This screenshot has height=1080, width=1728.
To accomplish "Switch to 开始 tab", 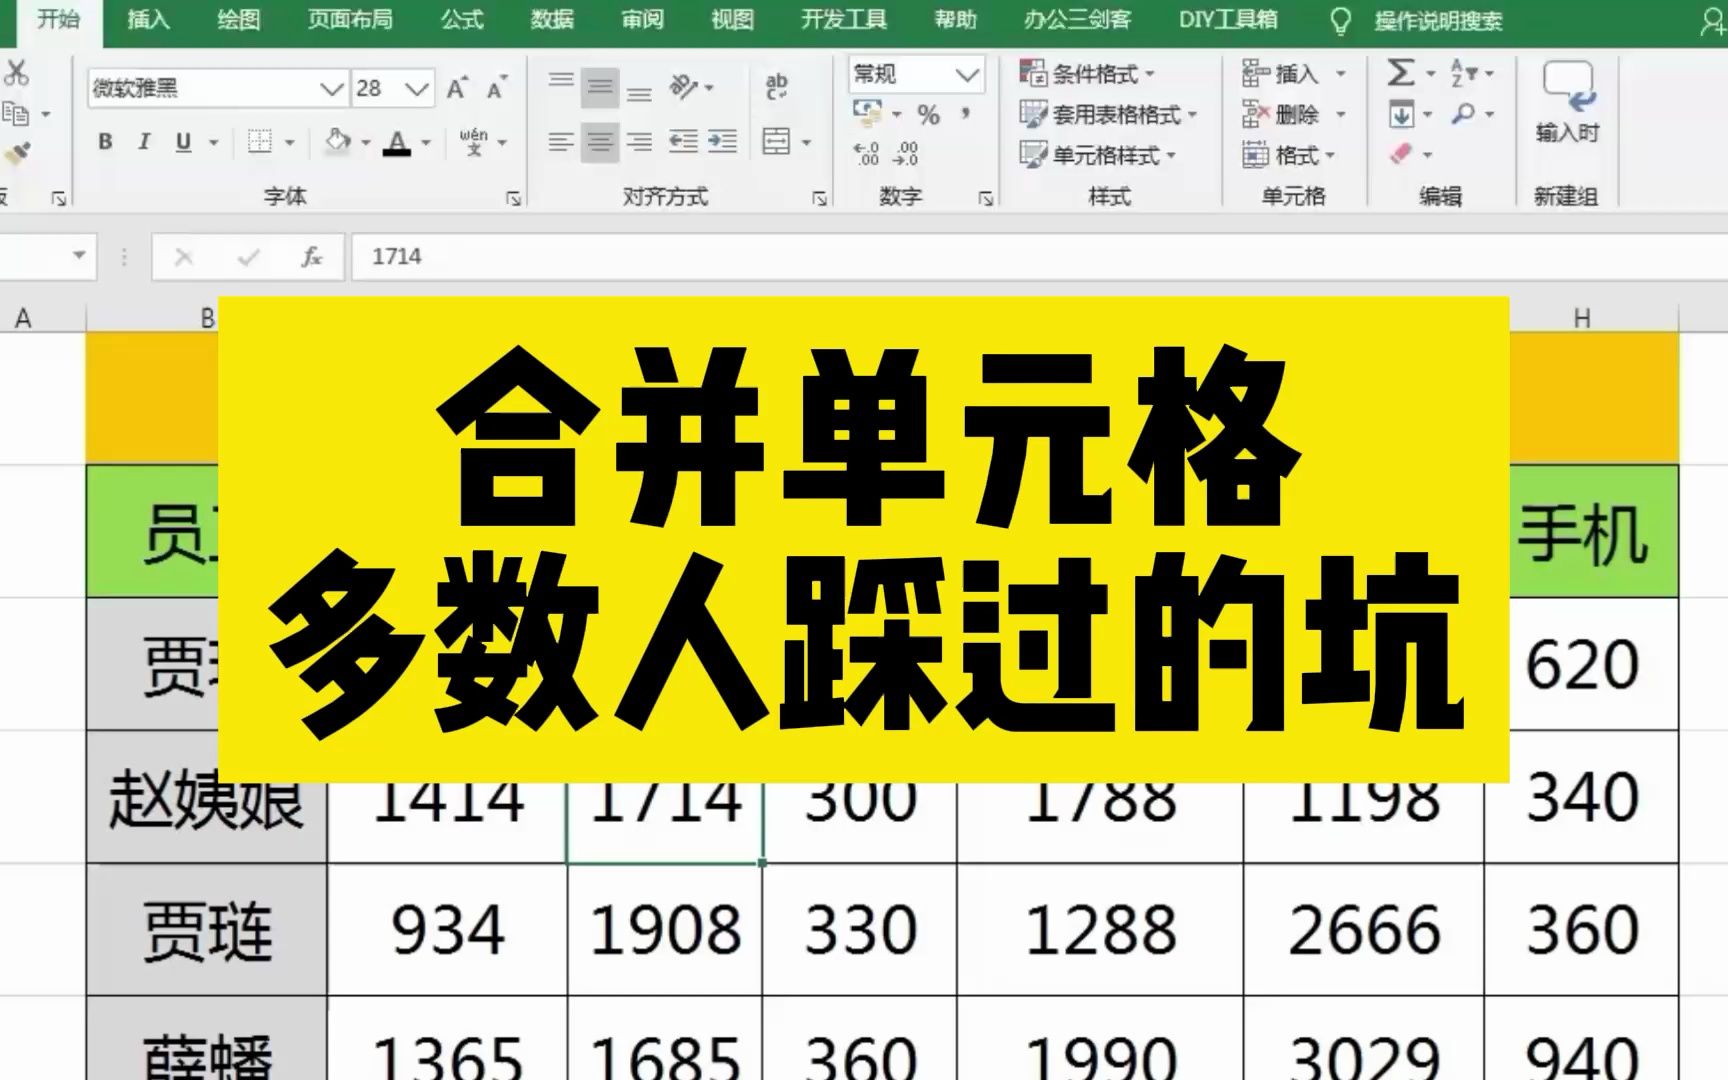I will coord(58,19).
